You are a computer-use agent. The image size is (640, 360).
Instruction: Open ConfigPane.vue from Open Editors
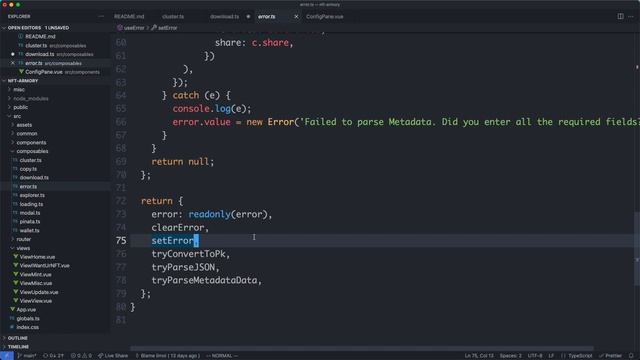(44, 72)
